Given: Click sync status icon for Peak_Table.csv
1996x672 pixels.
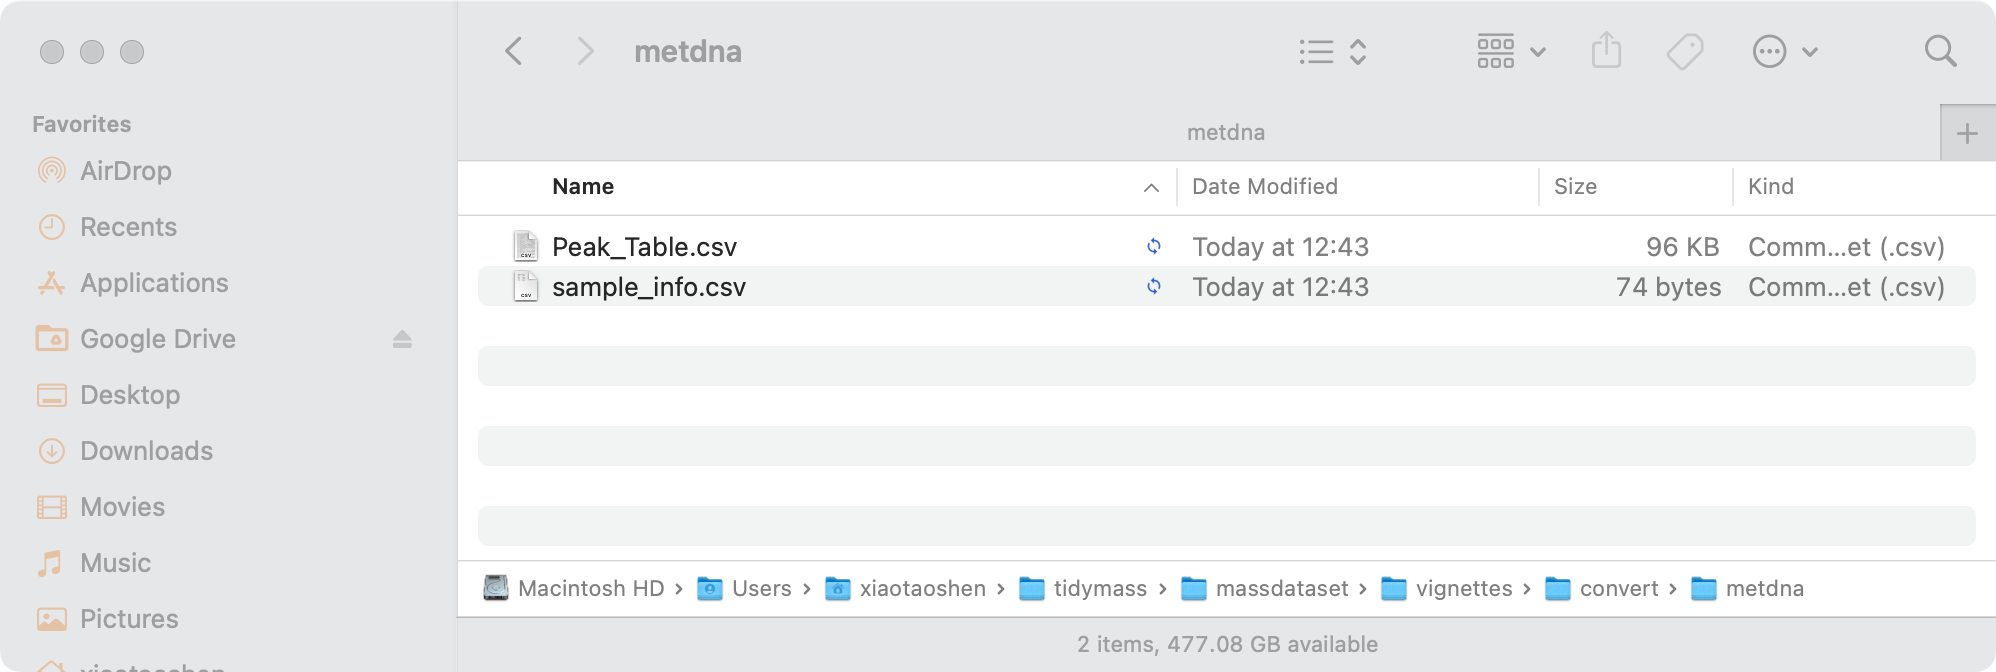Looking at the screenshot, I should click(x=1154, y=246).
